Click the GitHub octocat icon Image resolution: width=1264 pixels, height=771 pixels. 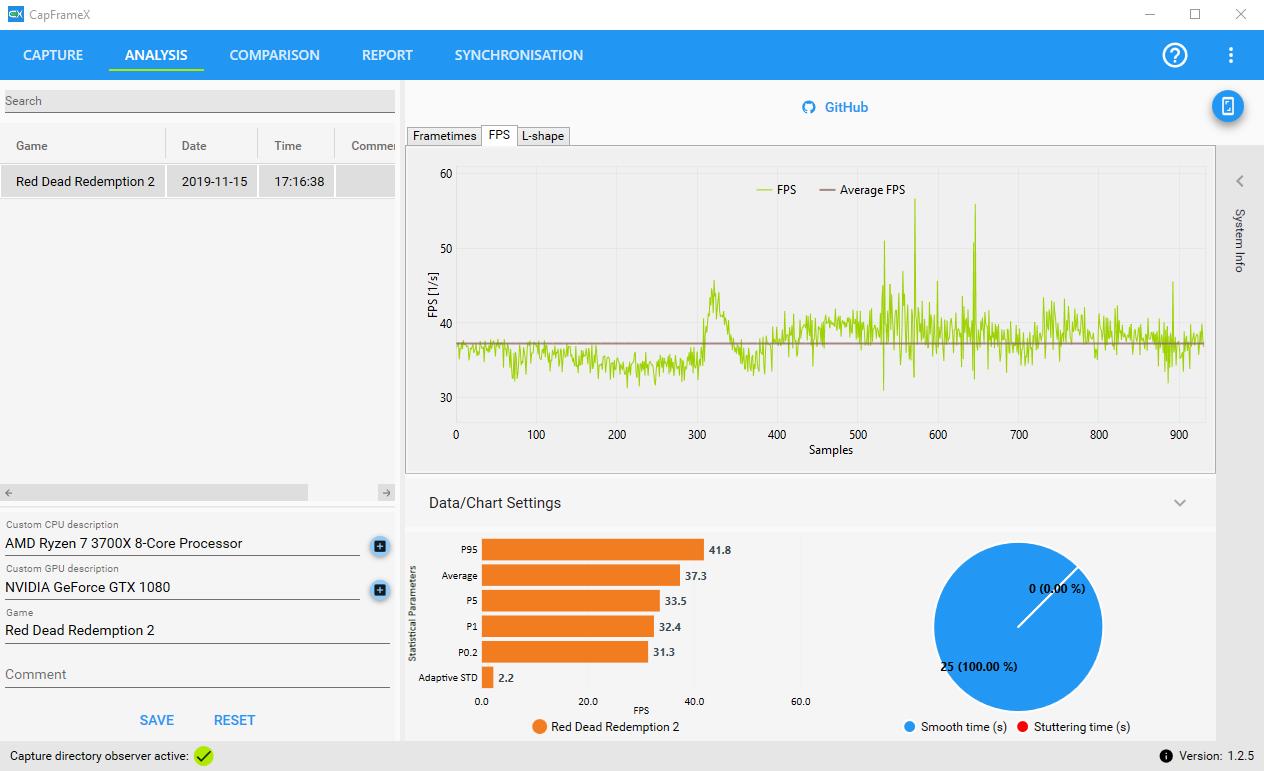[809, 107]
